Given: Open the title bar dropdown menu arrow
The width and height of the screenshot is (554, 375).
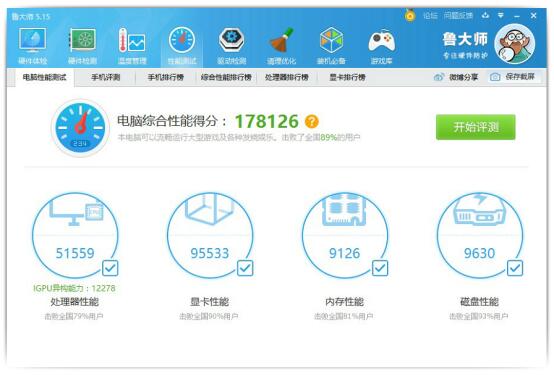Looking at the screenshot, I should [501, 15].
